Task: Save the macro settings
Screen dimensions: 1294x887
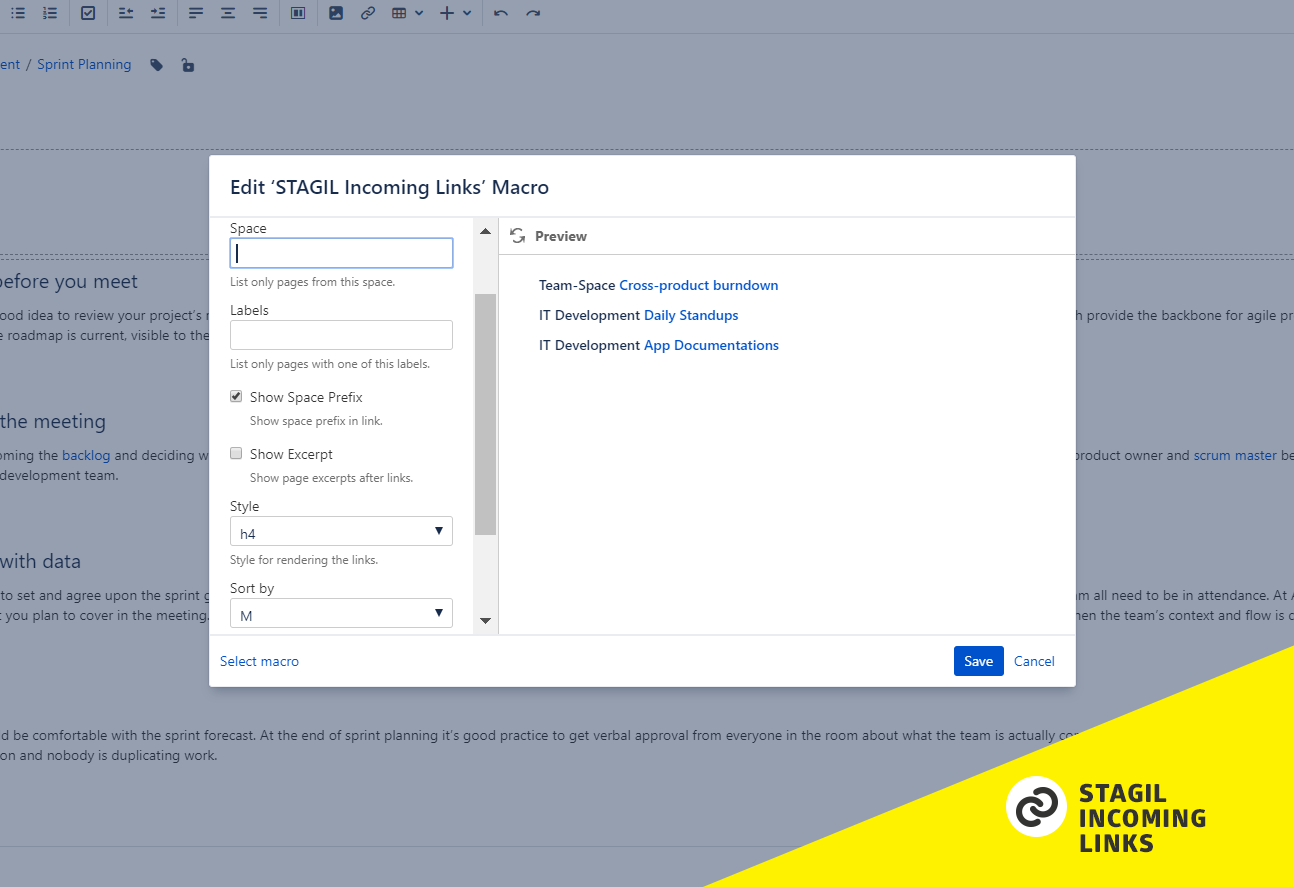Action: 978,661
